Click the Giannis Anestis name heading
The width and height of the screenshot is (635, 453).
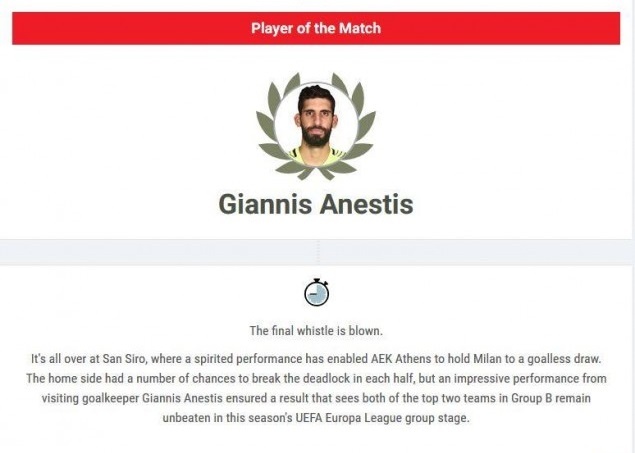point(316,204)
